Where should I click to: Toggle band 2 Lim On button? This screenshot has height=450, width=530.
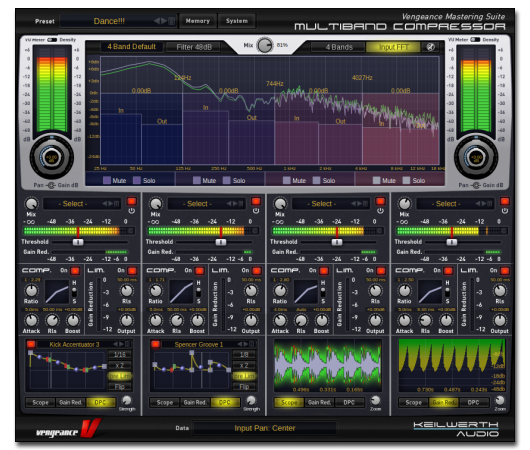pyautogui.click(x=257, y=271)
